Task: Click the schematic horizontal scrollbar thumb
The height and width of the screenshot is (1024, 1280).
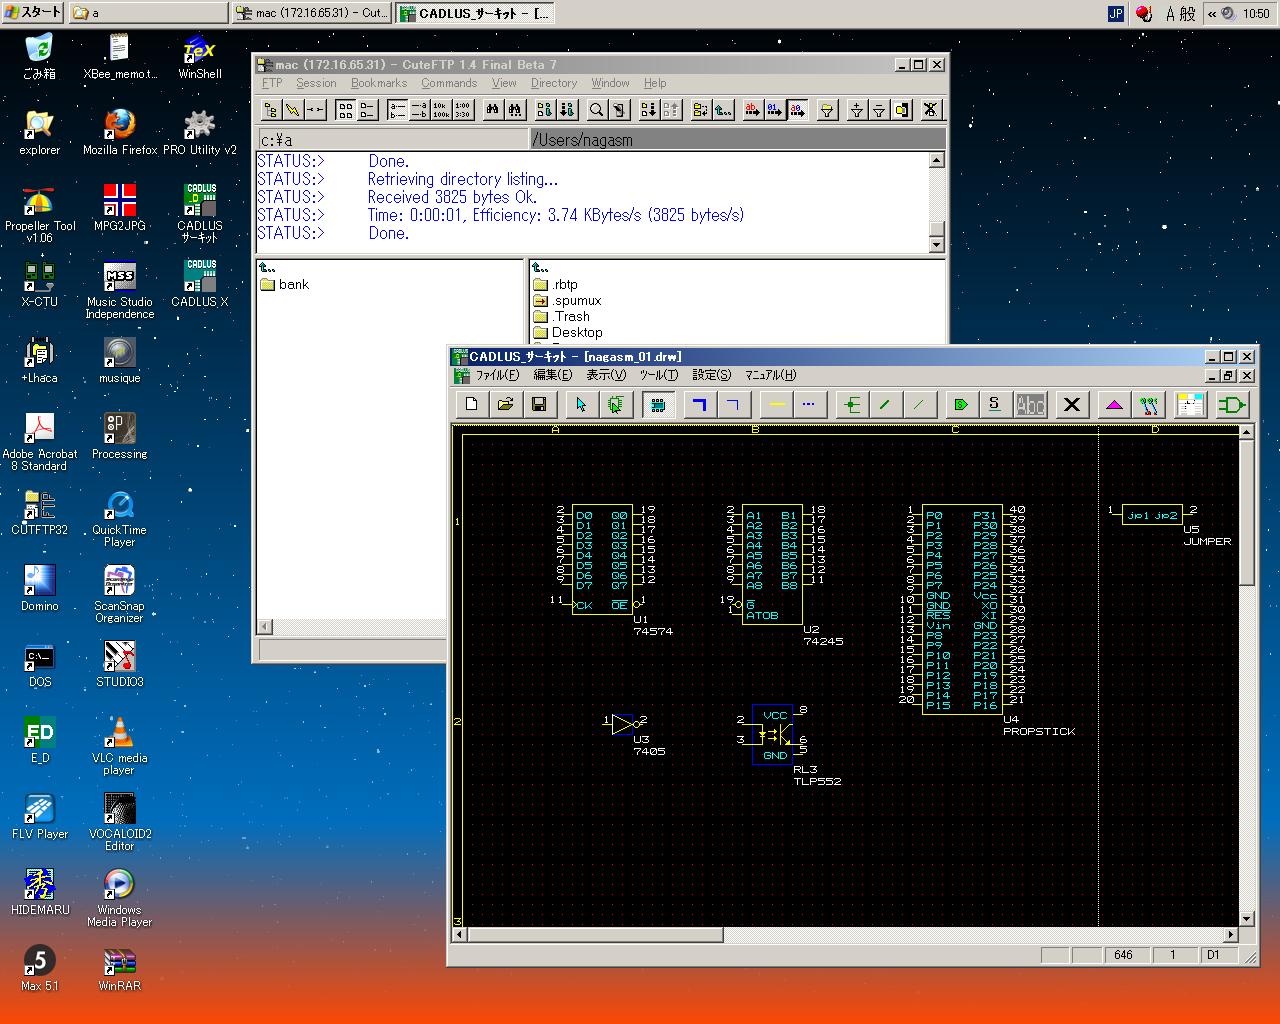Action: [595, 935]
